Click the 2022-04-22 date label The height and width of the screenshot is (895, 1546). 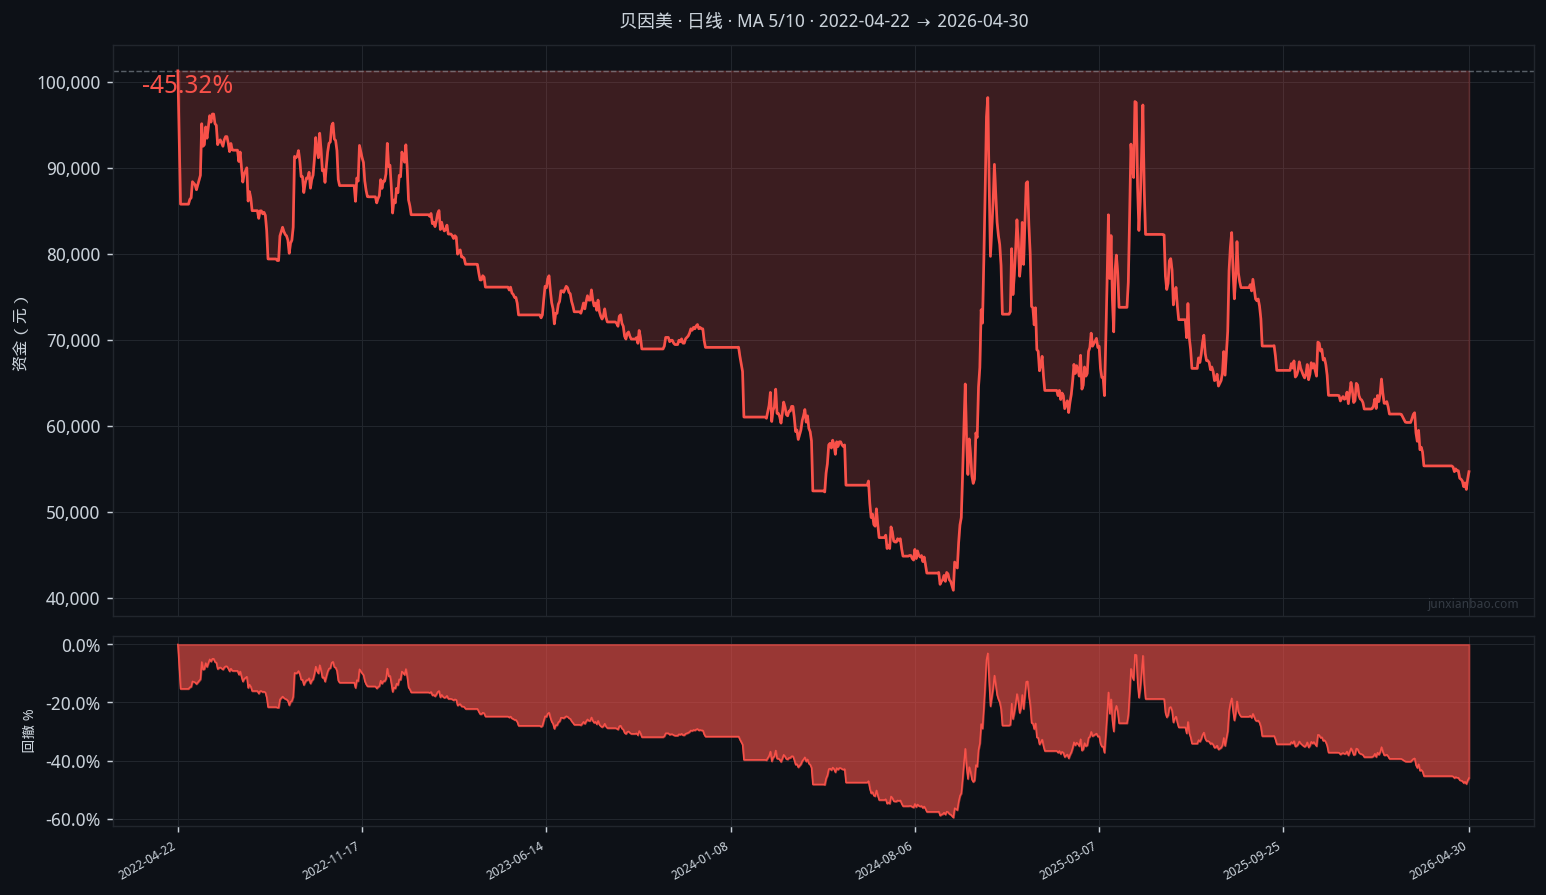[147, 861]
